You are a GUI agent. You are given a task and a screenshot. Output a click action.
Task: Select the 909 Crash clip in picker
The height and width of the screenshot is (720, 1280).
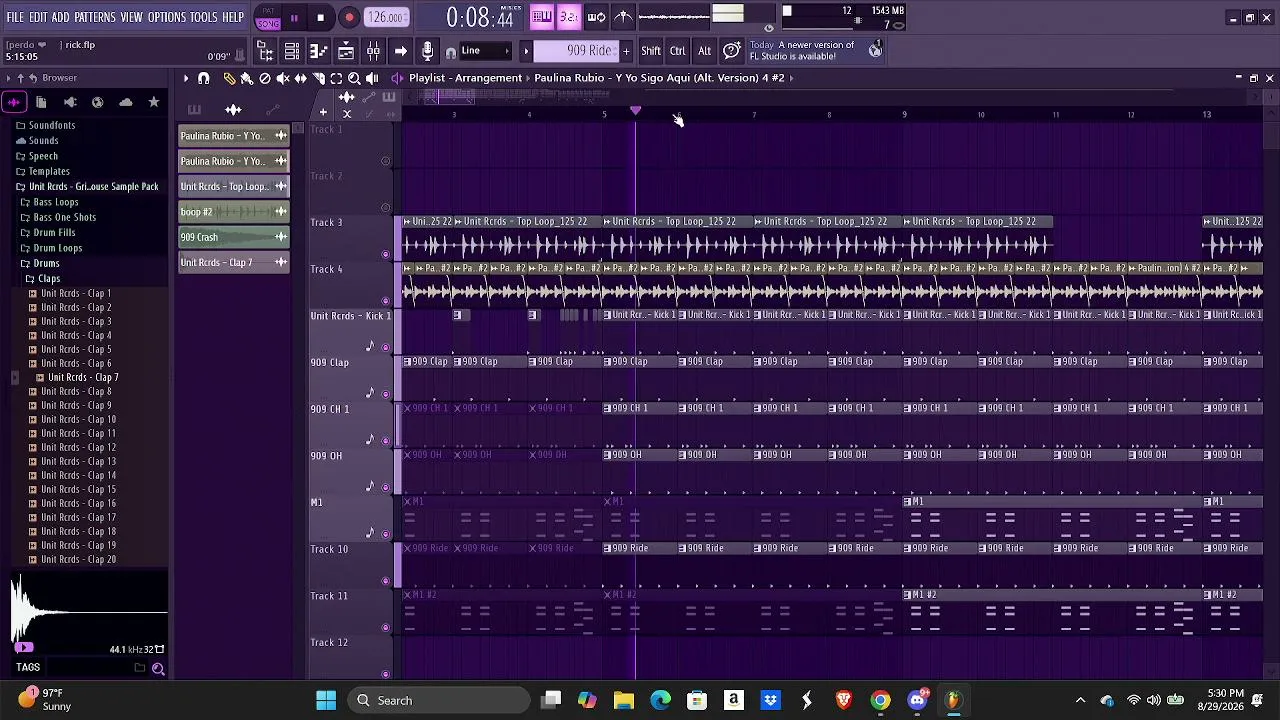coord(234,237)
